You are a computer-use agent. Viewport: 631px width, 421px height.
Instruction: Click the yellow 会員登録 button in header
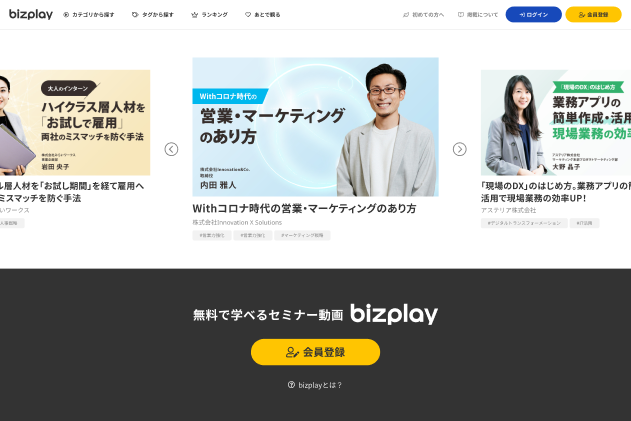tap(593, 14)
